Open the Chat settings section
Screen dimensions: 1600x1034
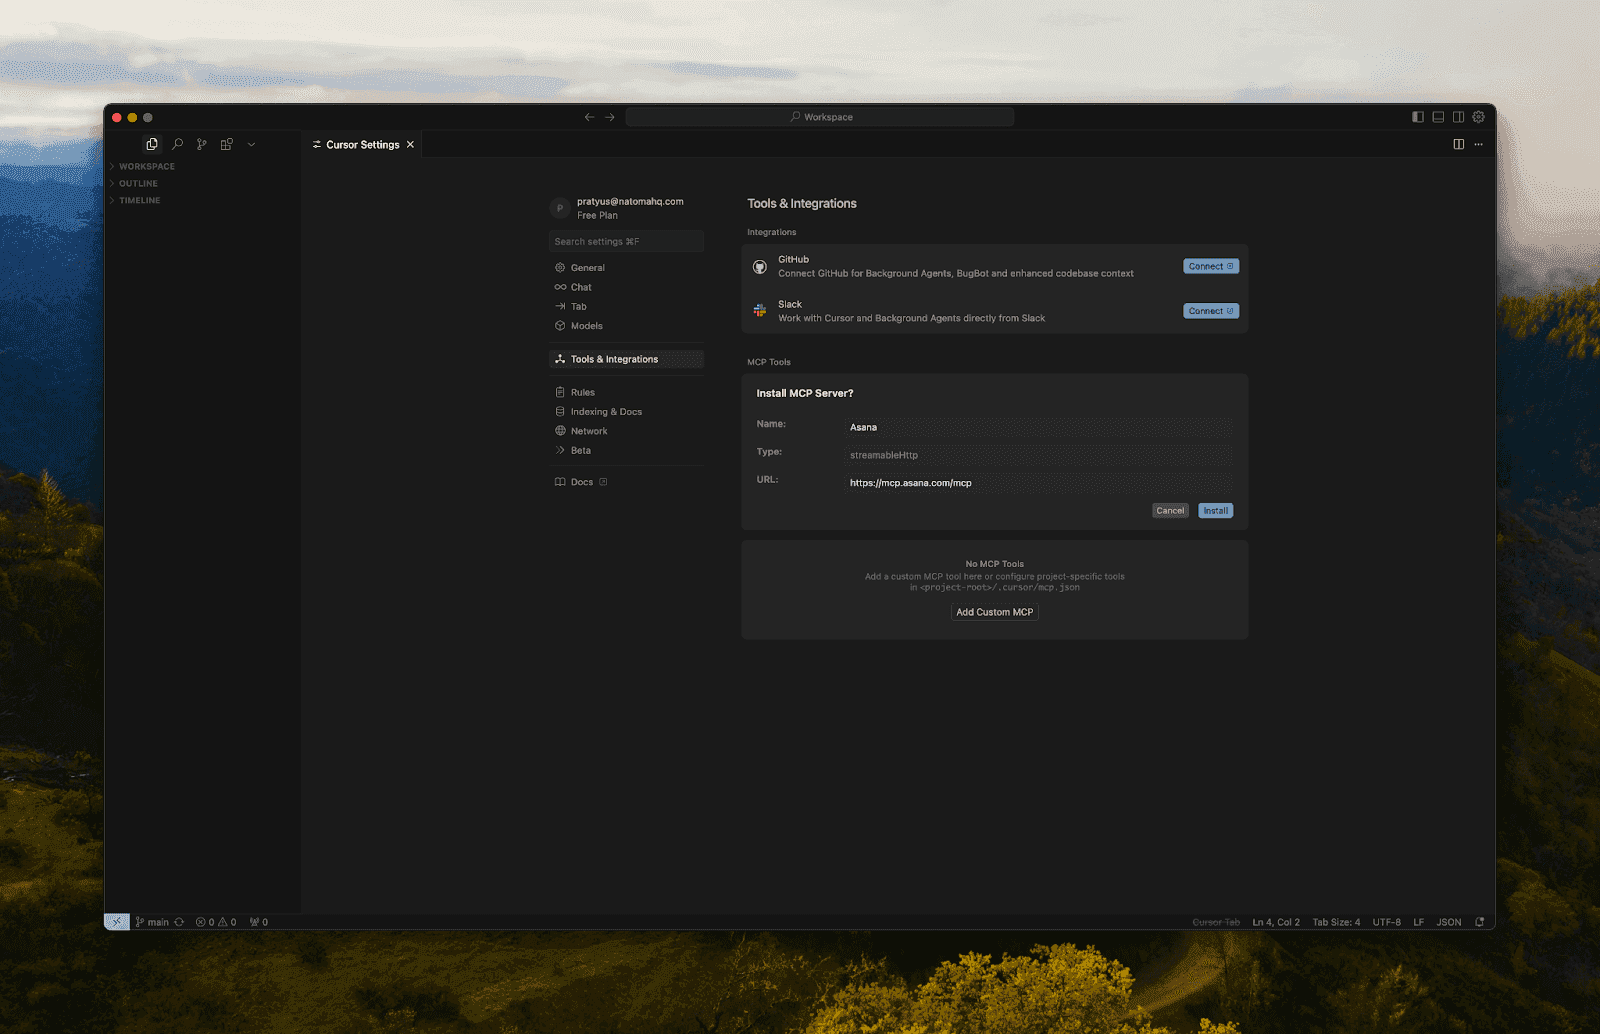pyautogui.click(x=626, y=287)
